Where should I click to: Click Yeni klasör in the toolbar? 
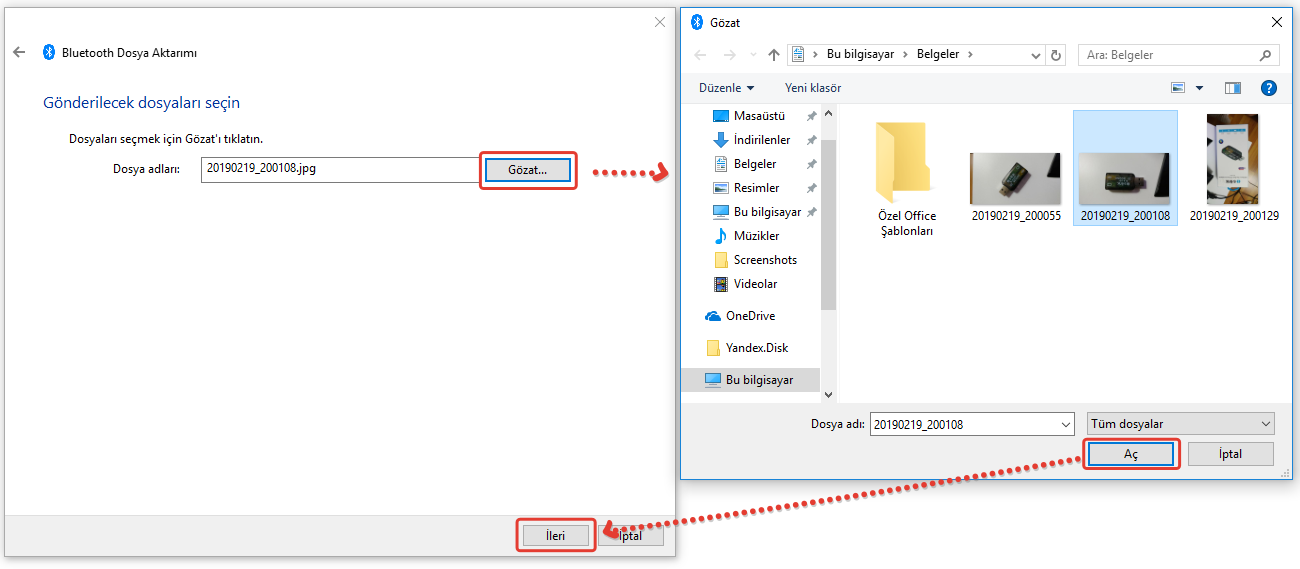(x=813, y=88)
